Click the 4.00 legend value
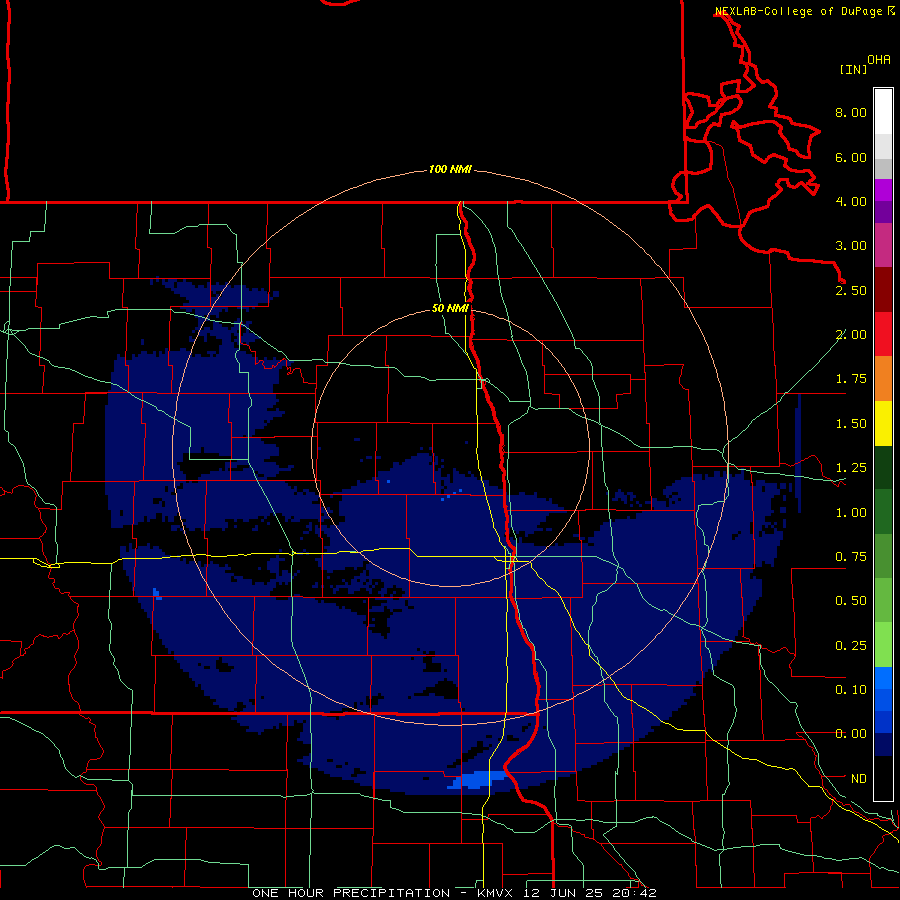Screen dimensions: 900x900 pyautogui.click(x=851, y=201)
